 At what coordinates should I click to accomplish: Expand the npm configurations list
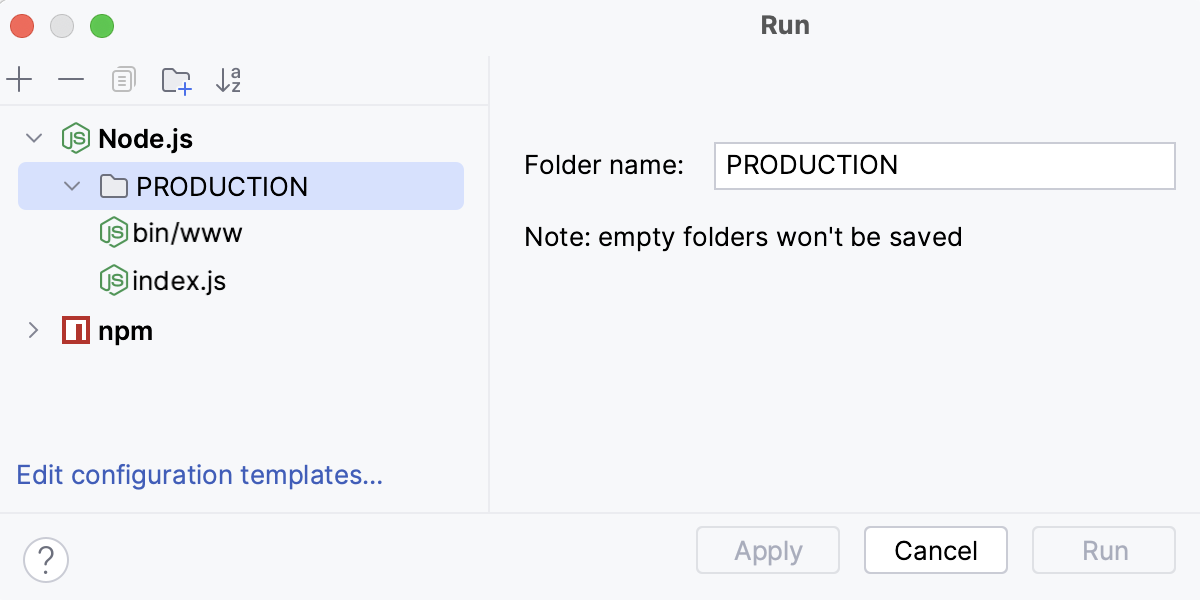coord(31,330)
